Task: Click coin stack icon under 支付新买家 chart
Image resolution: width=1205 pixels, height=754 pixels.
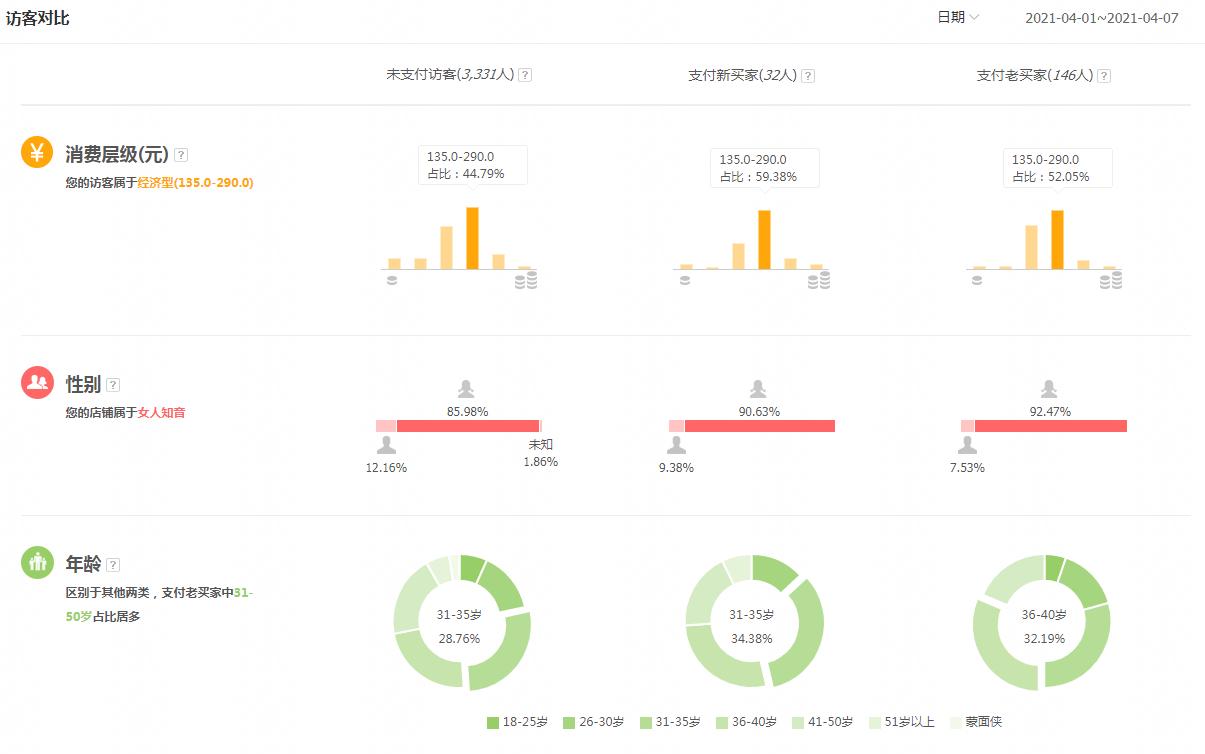Action: pyautogui.click(x=819, y=280)
